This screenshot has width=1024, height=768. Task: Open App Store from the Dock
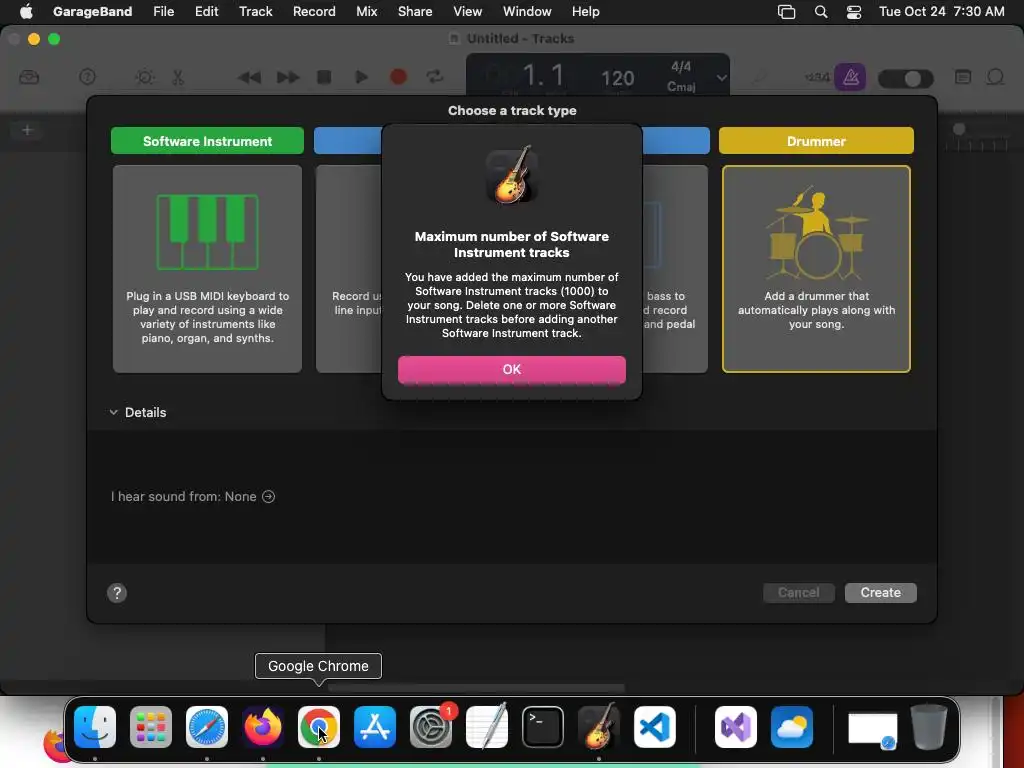click(x=375, y=726)
